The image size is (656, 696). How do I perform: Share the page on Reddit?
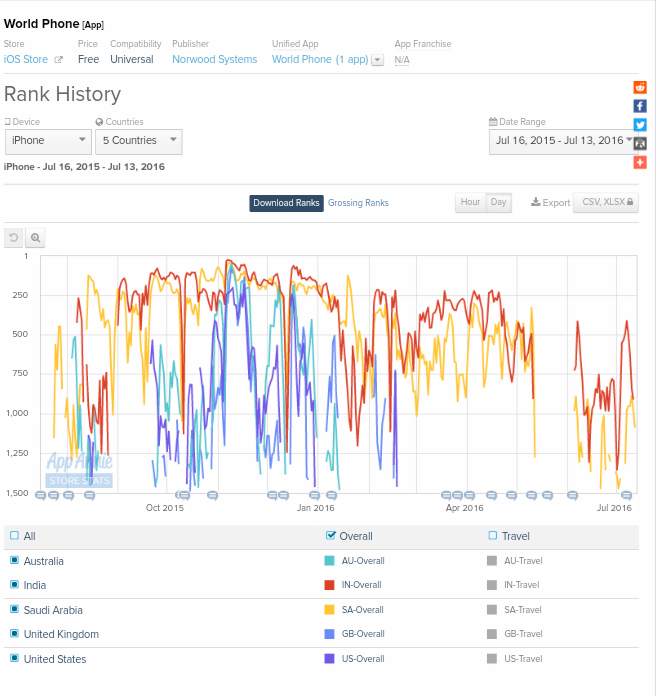pos(640,88)
